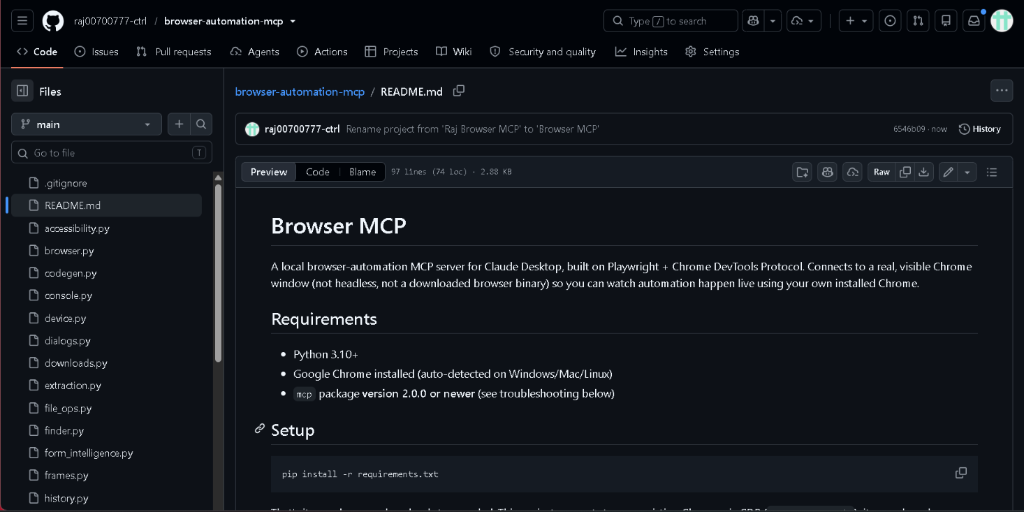Viewport: 1024px width, 512px height.
Task: Open the cloud agent dropdown in header
Action: click(804, 21)
